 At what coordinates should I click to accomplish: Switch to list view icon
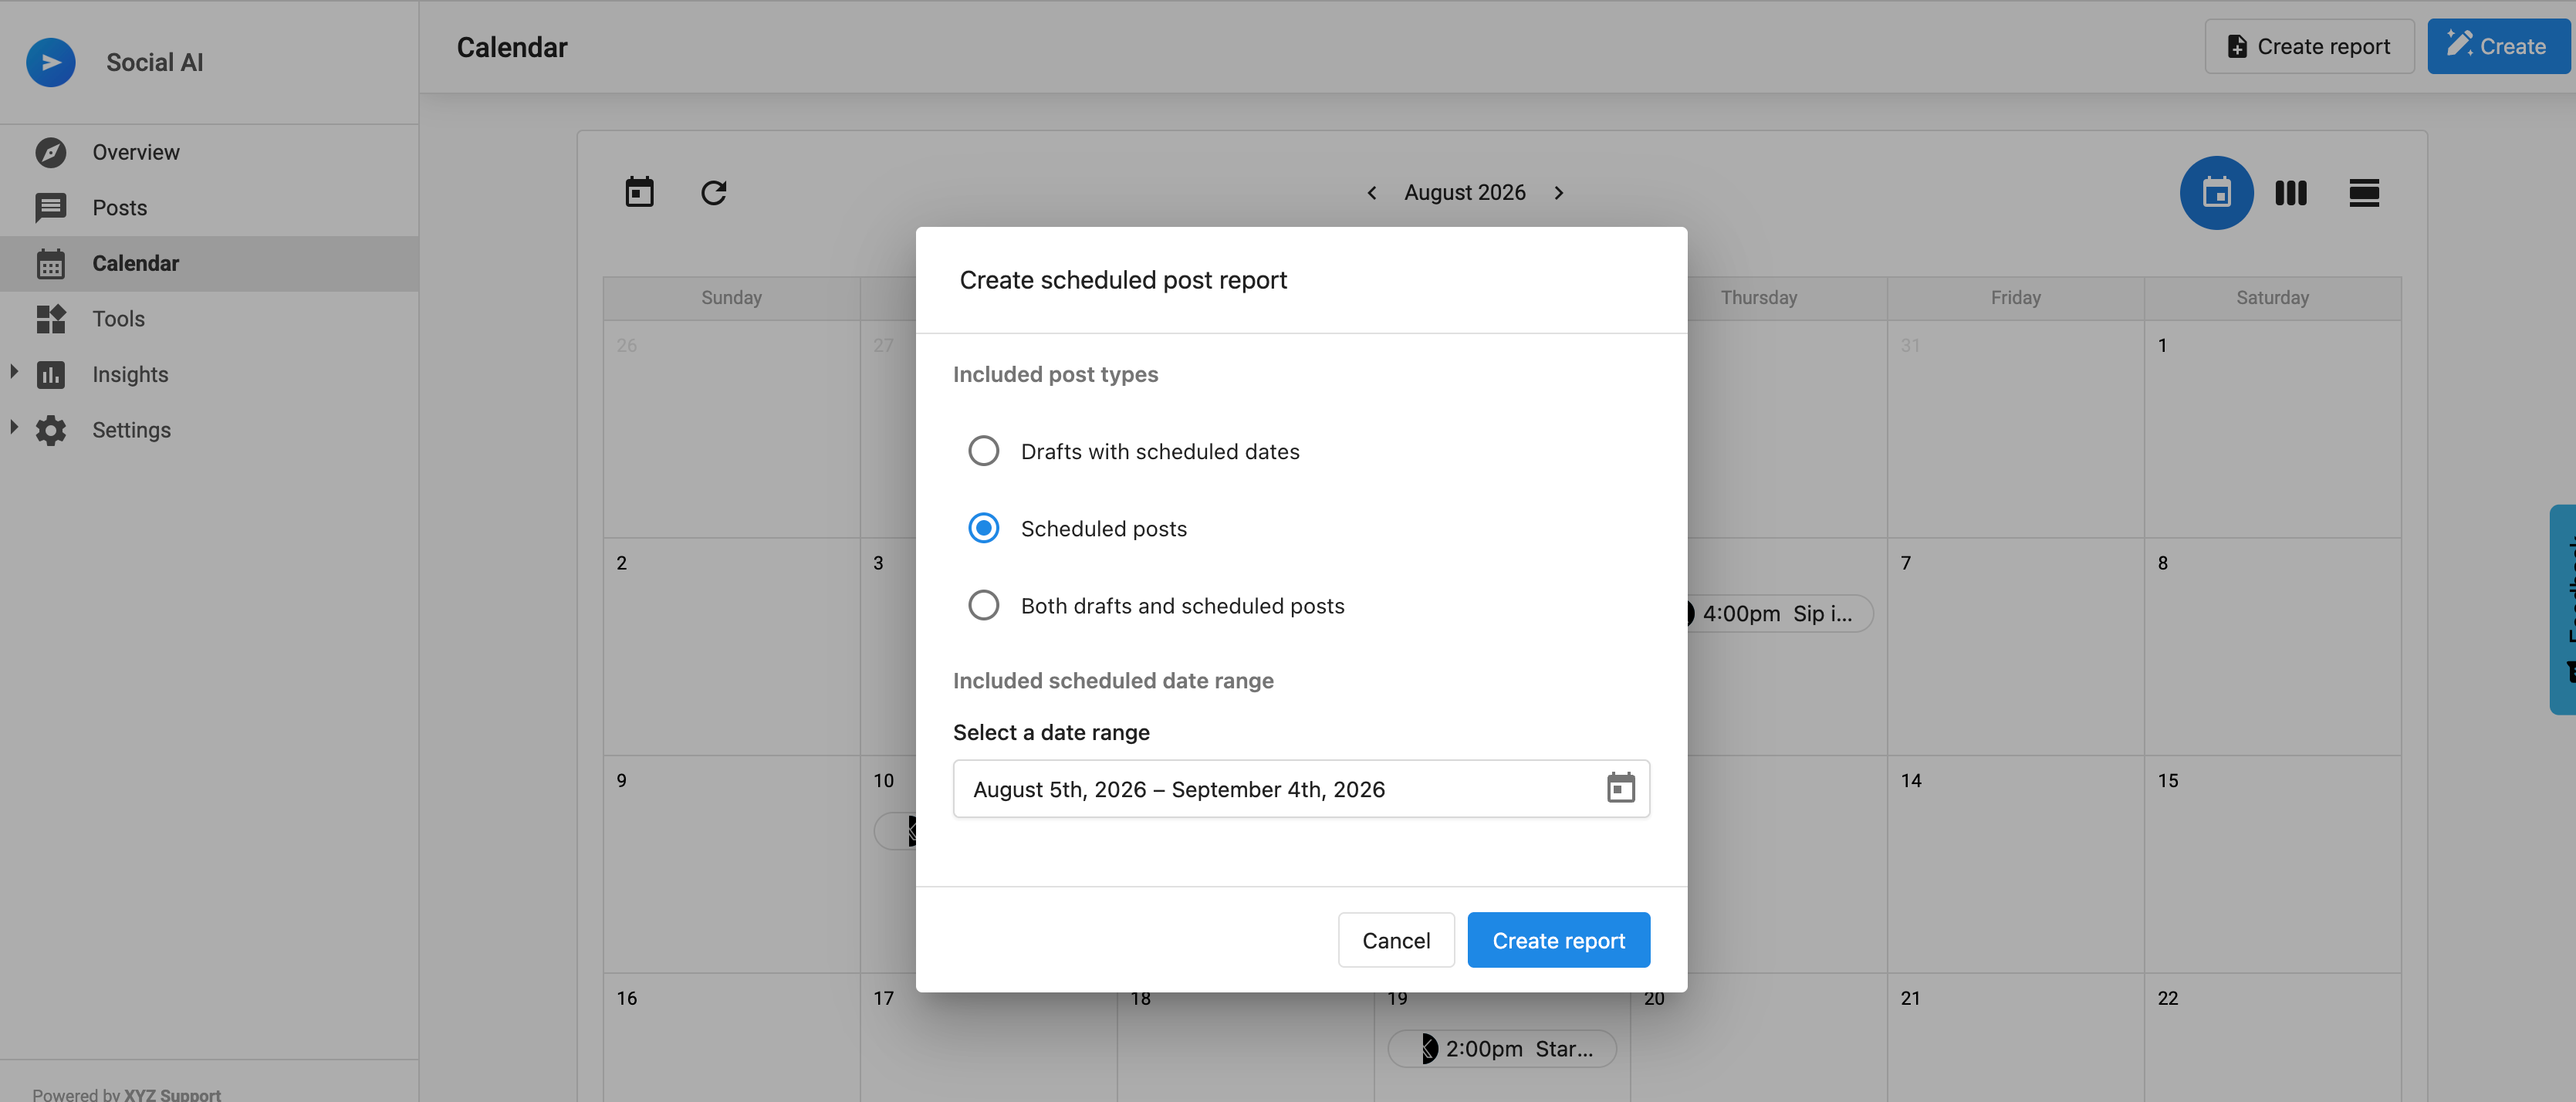[2364, 193]
